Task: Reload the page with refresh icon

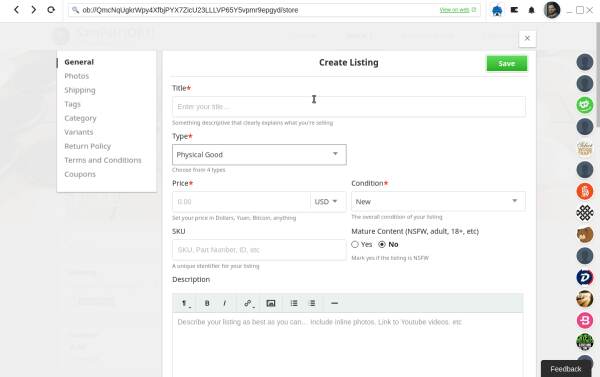Action: pos(51,10)
